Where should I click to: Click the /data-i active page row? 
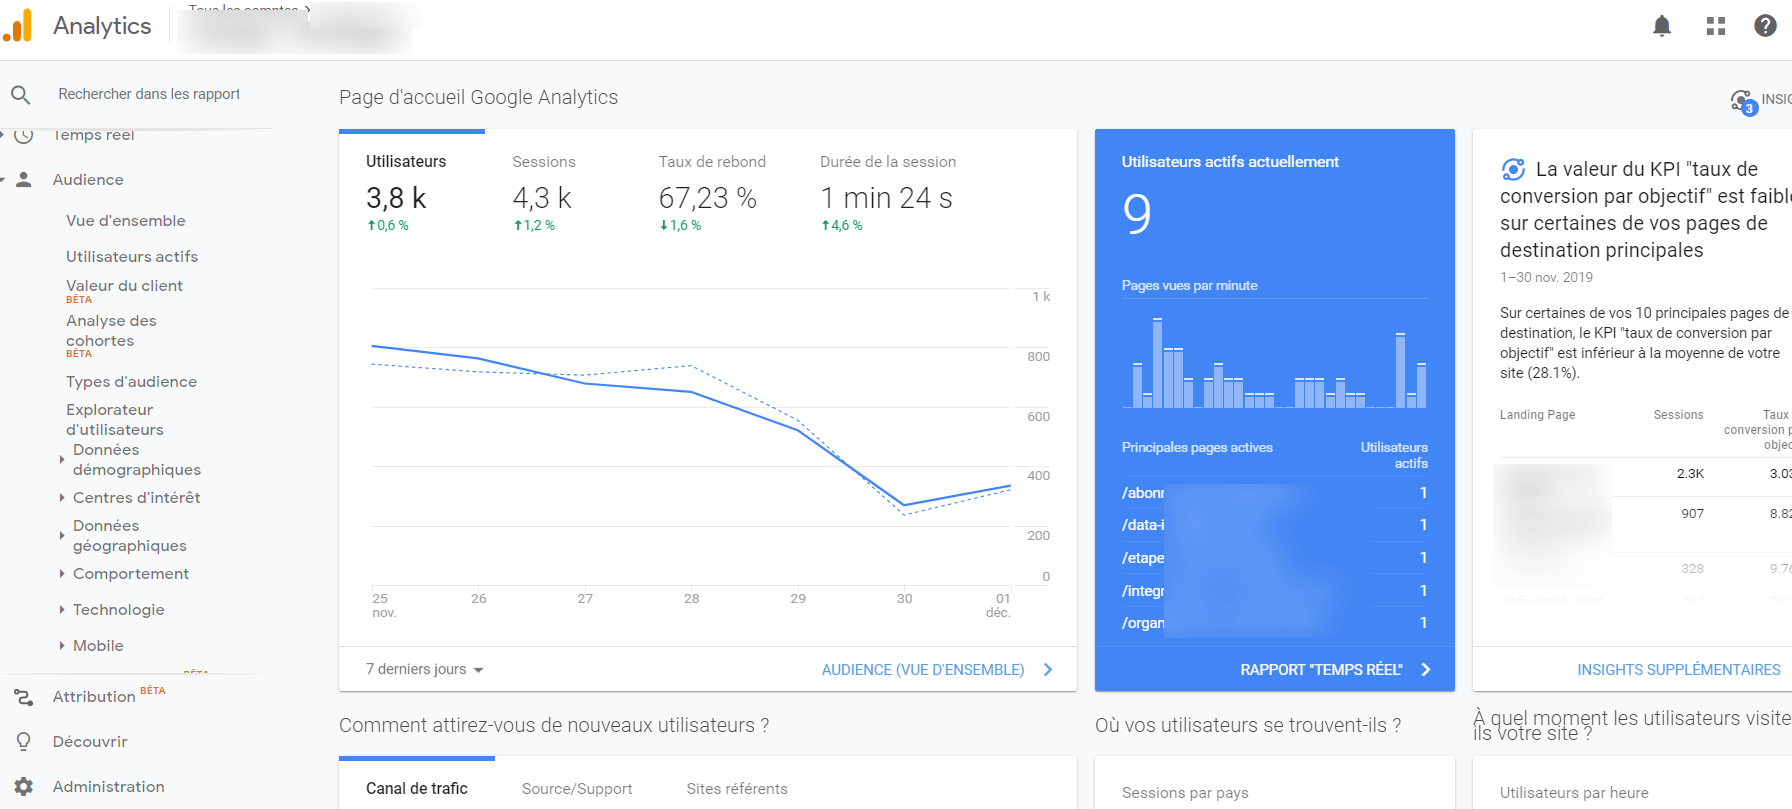(1274, 525)
